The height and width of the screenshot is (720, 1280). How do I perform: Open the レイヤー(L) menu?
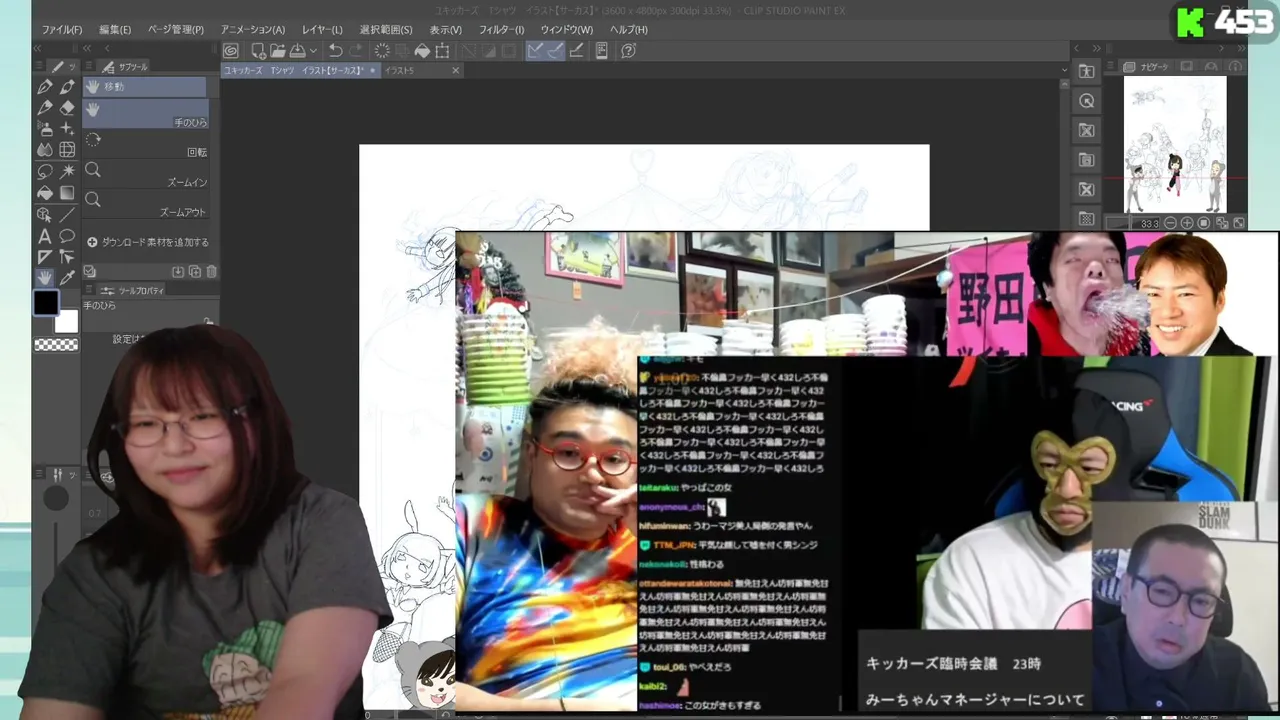tap(322, 30)
